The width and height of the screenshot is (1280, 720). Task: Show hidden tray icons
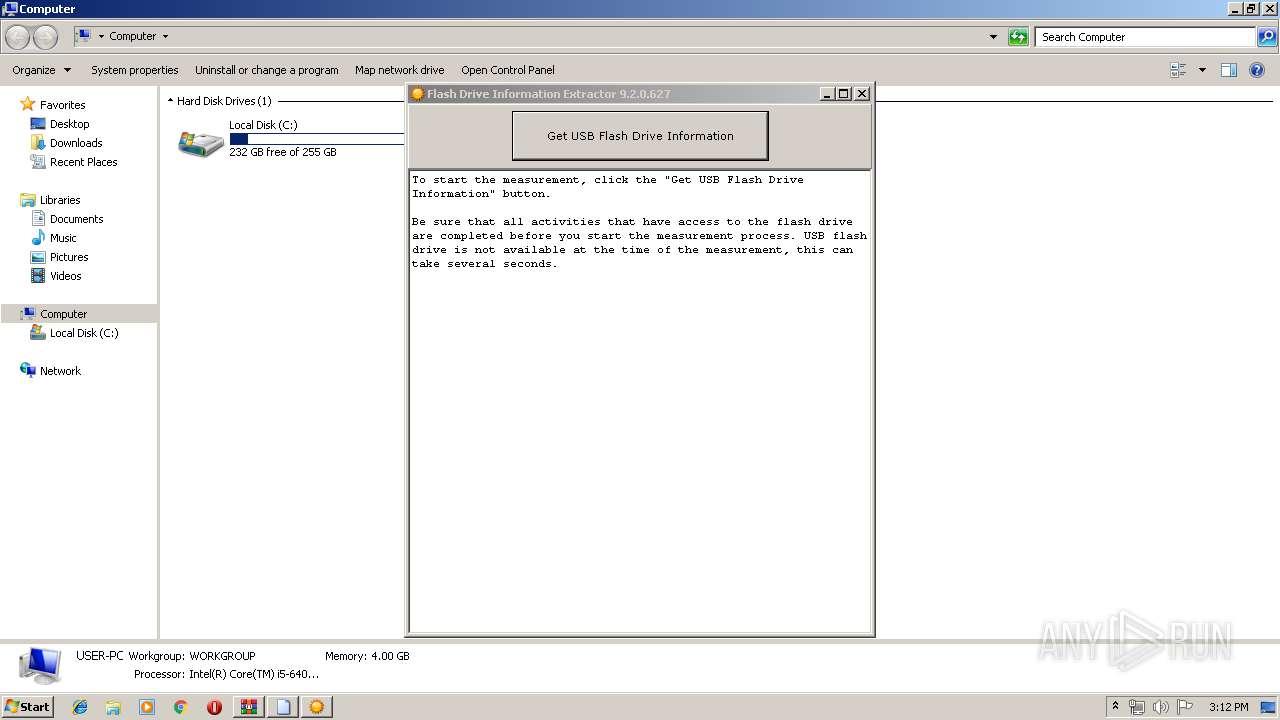pos(1115,707)
